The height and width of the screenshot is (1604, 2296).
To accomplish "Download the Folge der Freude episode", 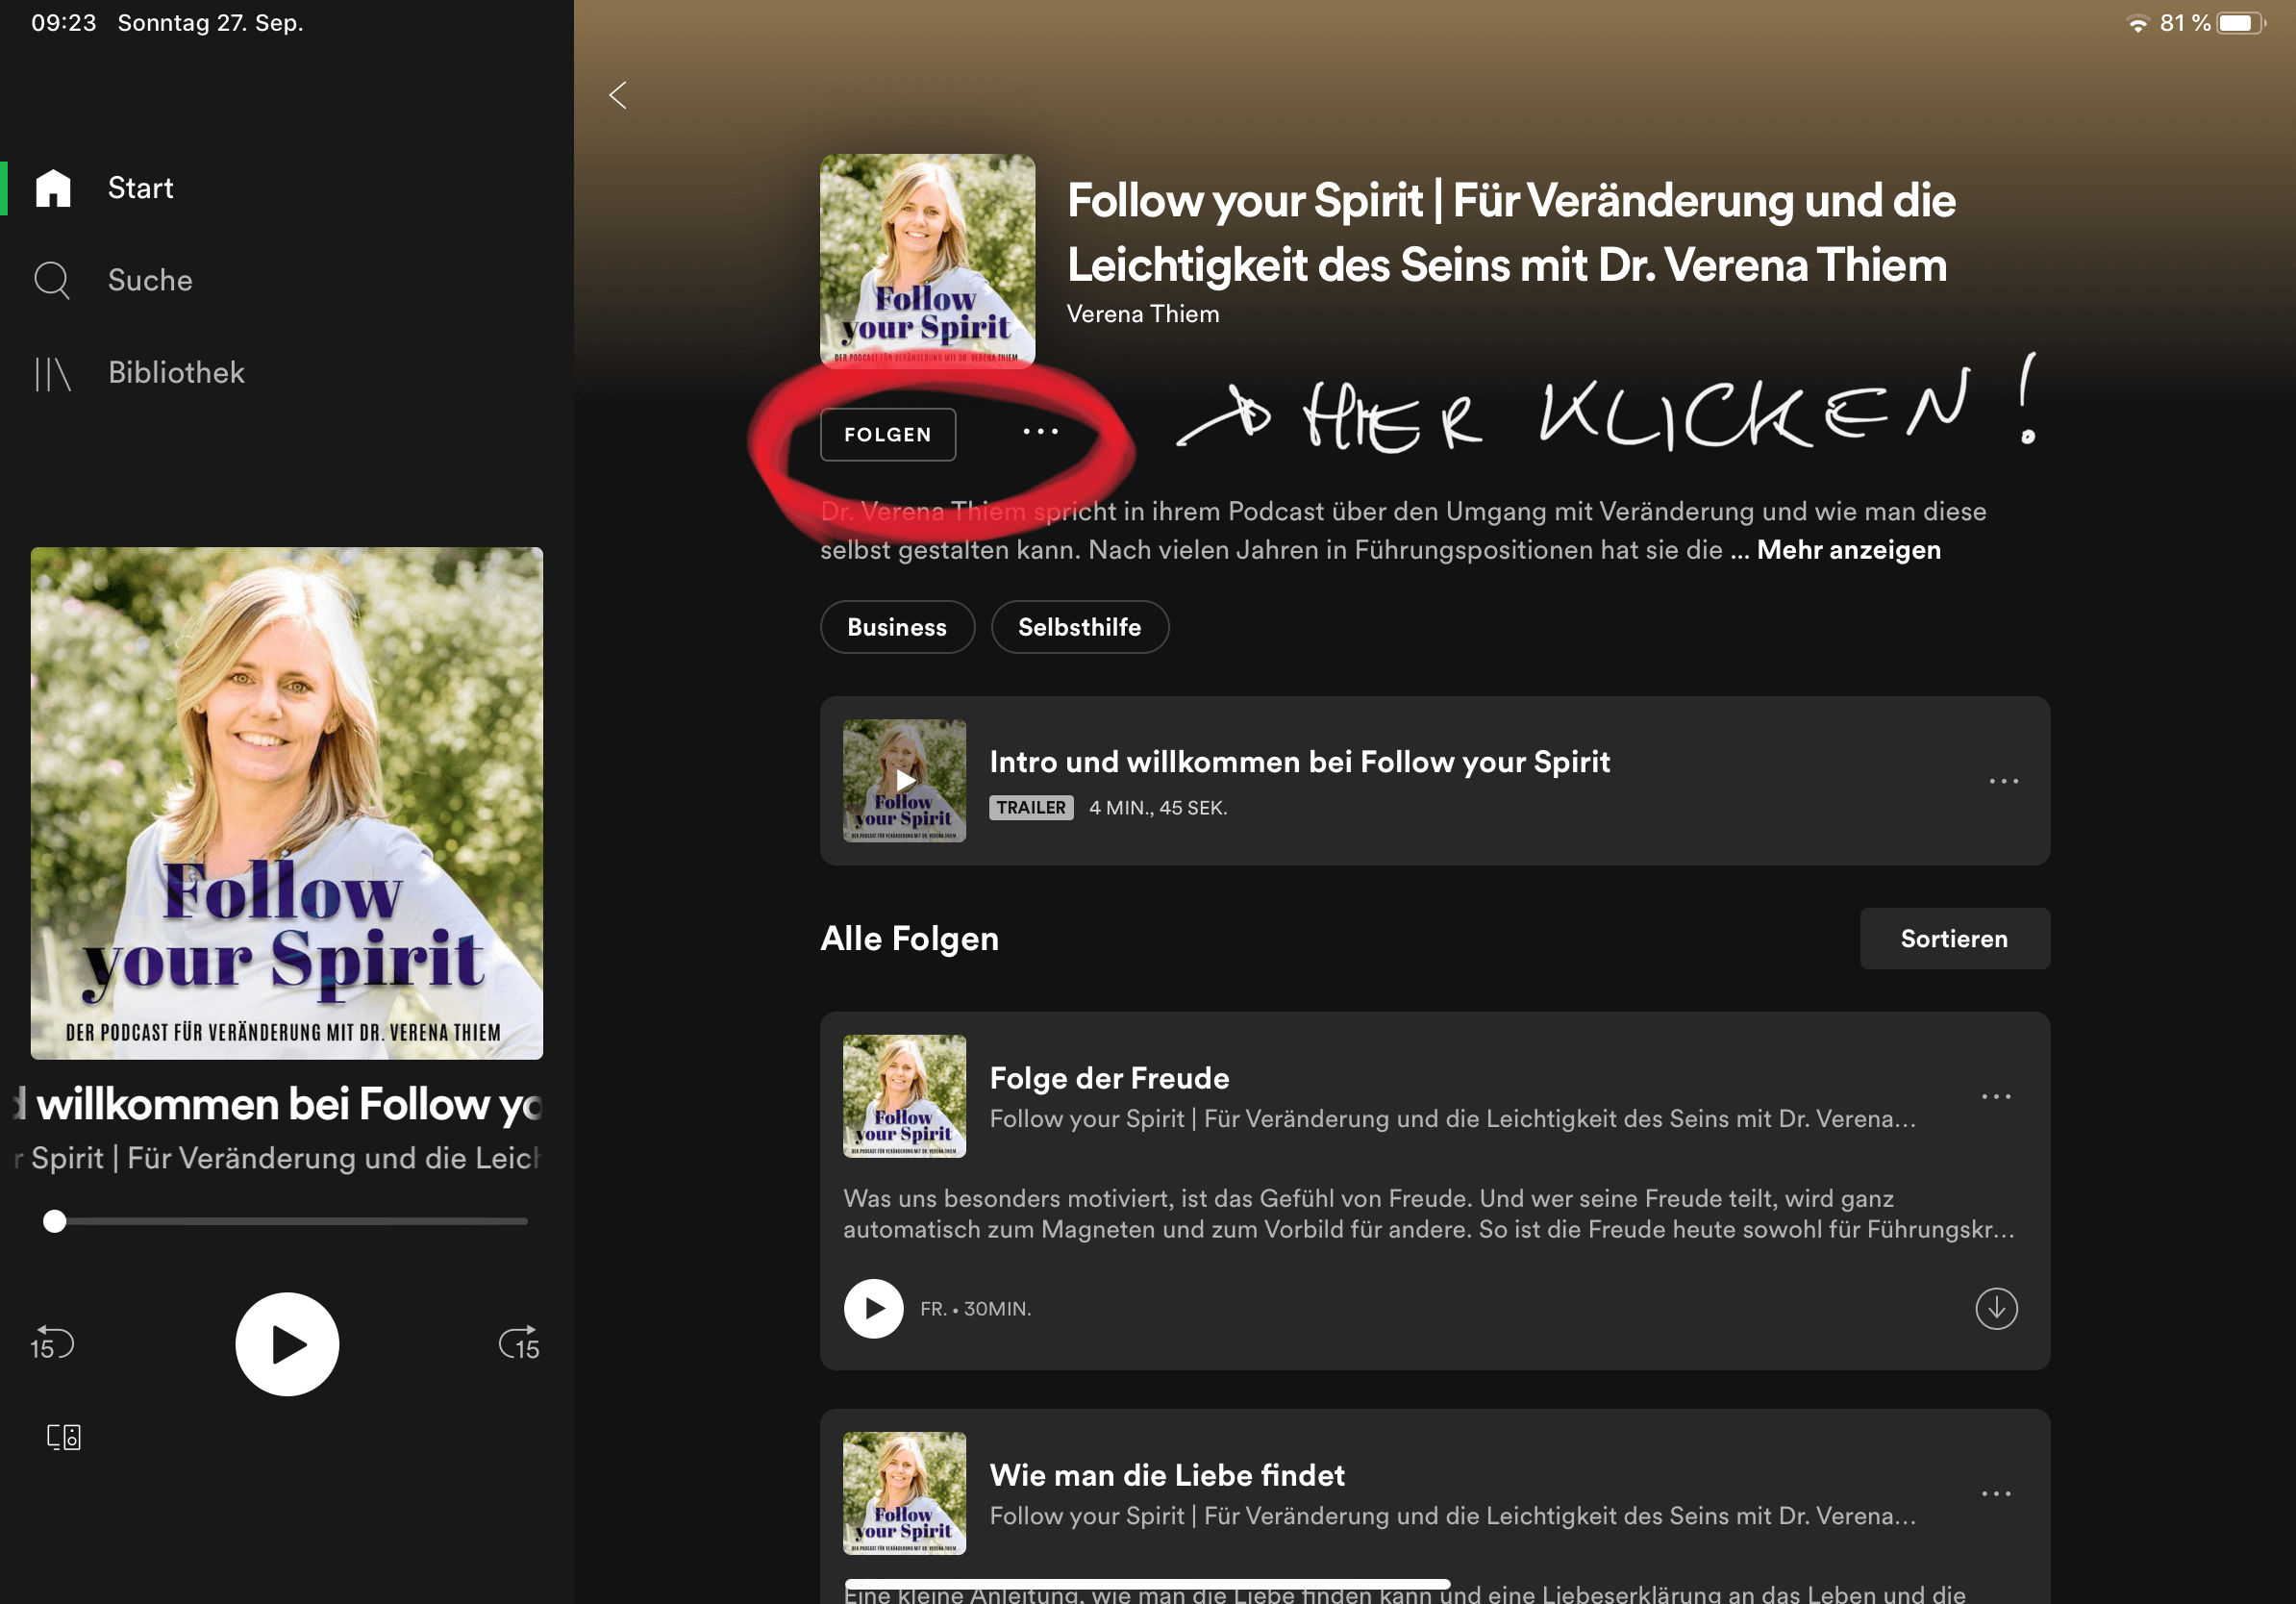I will click(x=1996, y=1308).
